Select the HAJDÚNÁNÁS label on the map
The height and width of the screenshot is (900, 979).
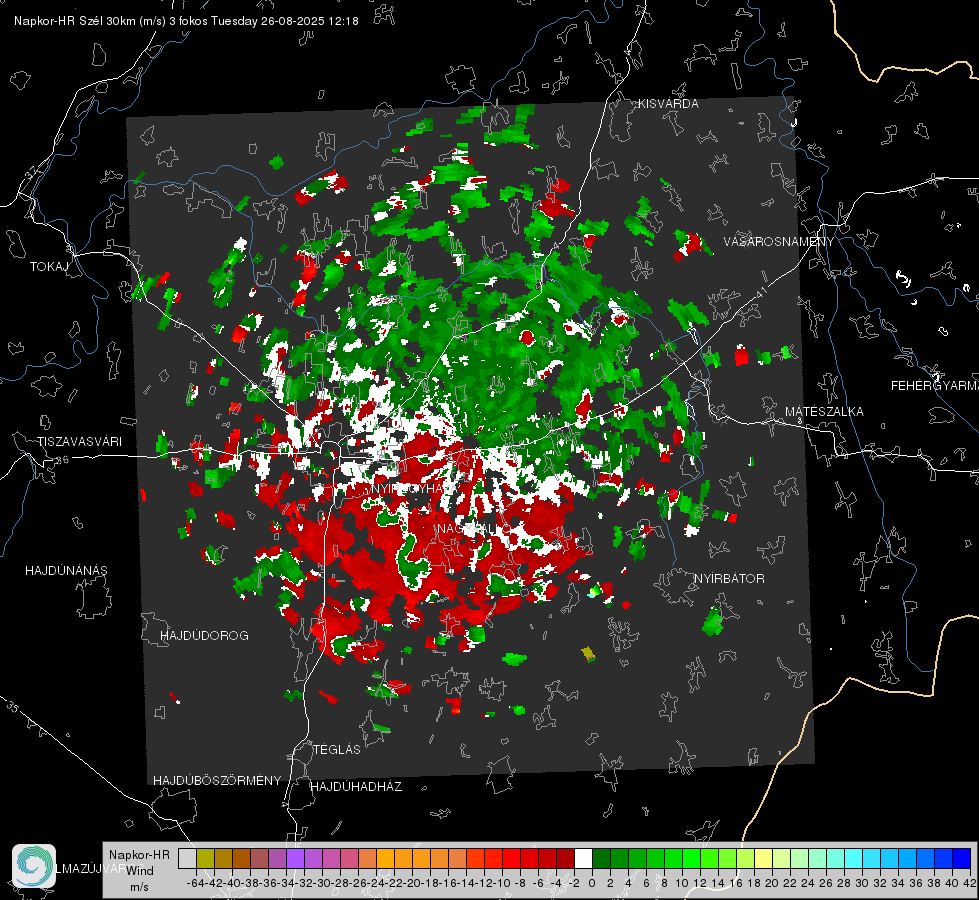[x=66, y=570]
